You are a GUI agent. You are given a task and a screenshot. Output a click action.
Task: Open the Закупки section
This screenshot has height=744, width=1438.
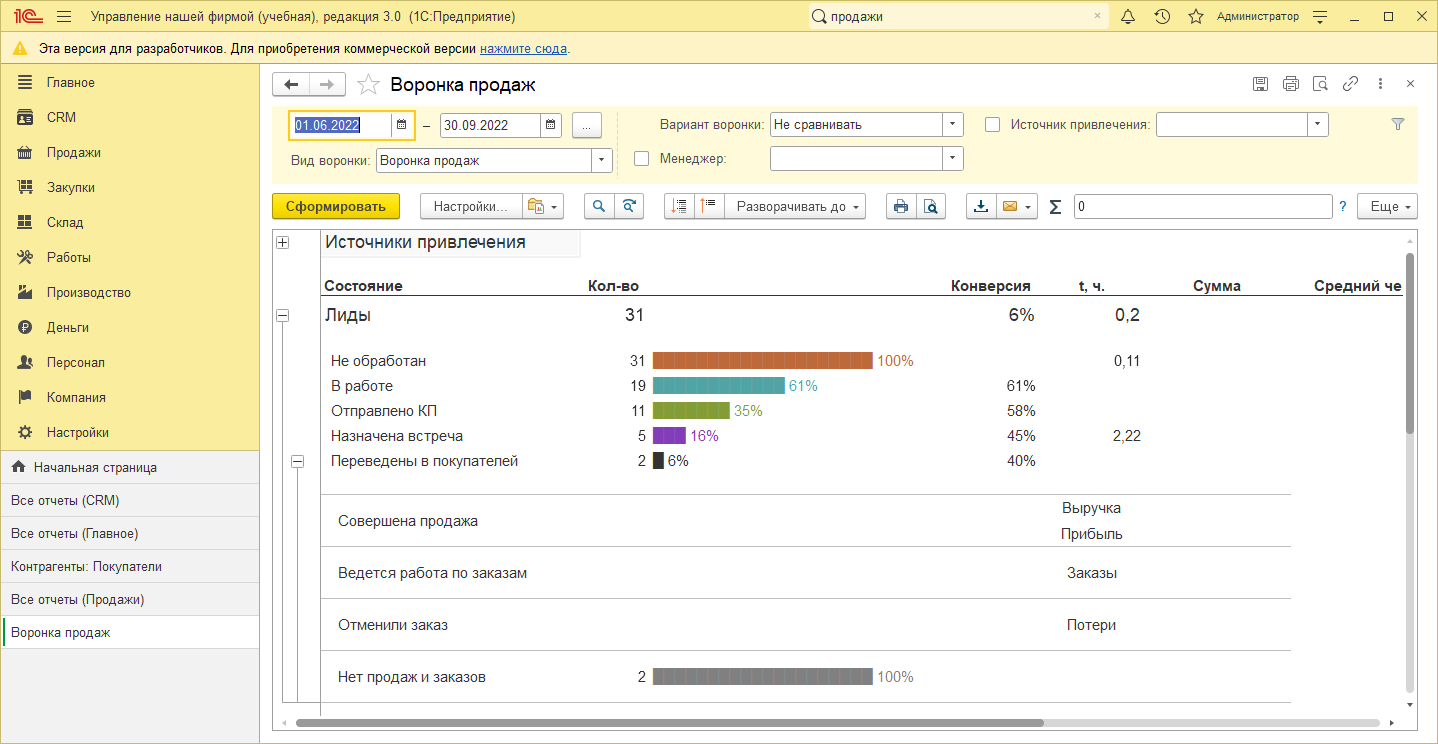pos(130,187)
